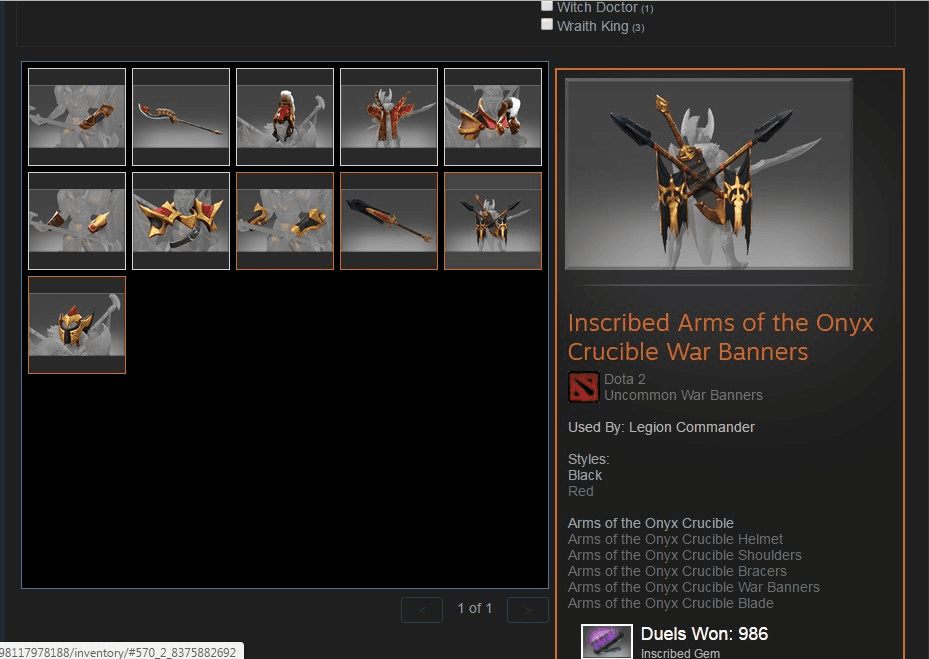Click Arms of the Onyx Crucible Blade entry
The width and height of the screenshot is (929, 659).
(671, 603)
